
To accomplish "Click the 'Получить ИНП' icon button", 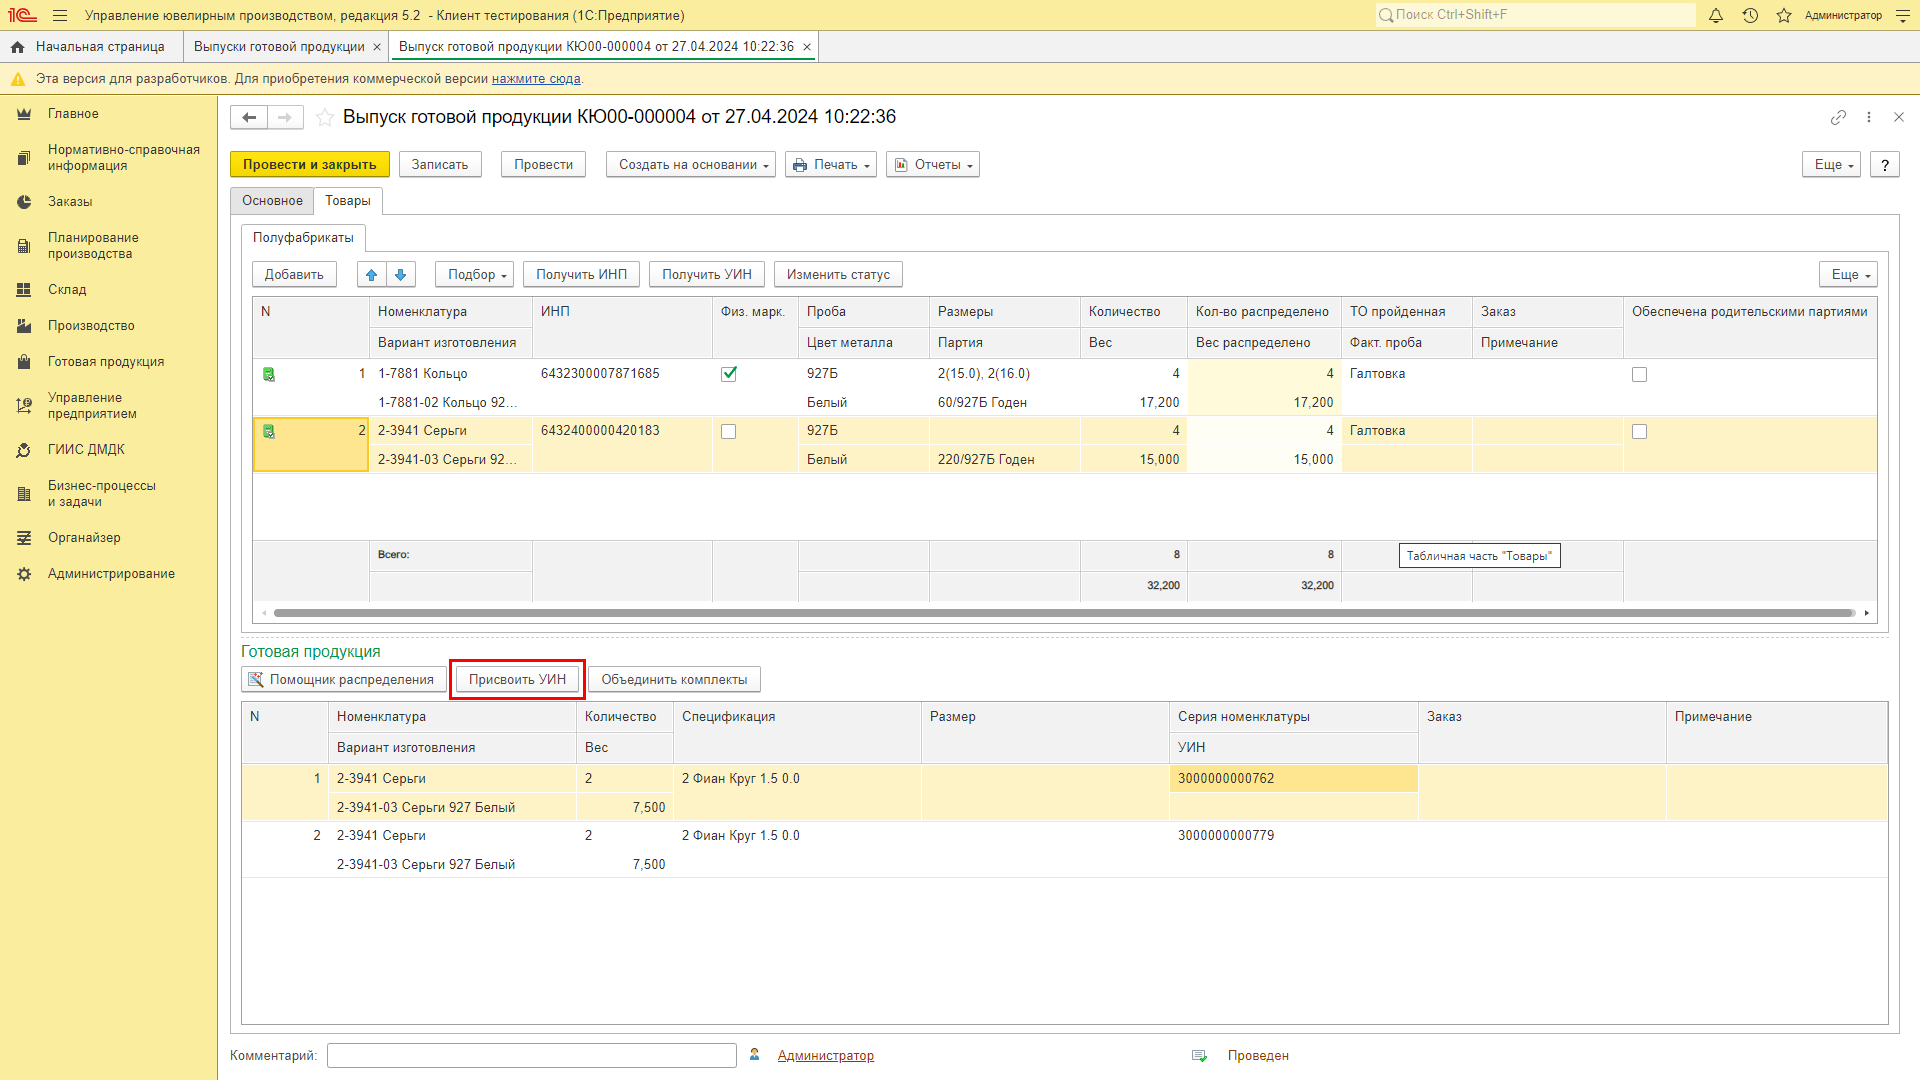I will 580,274.
